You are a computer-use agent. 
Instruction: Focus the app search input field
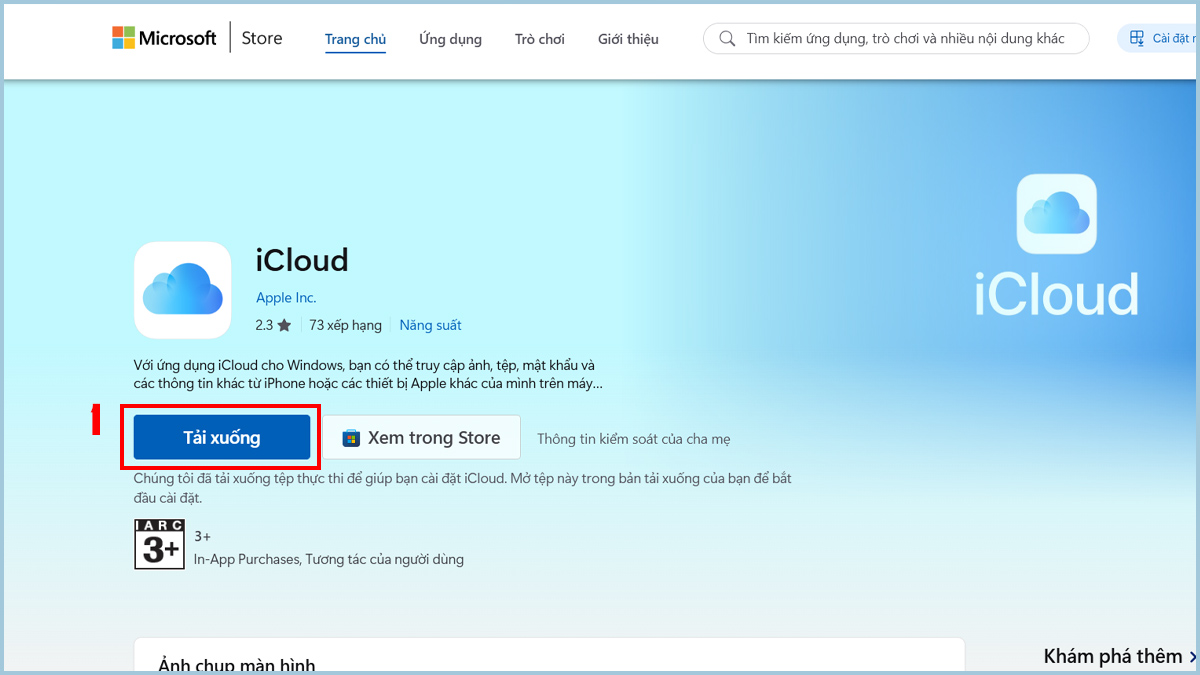click(x=897, y=39)
